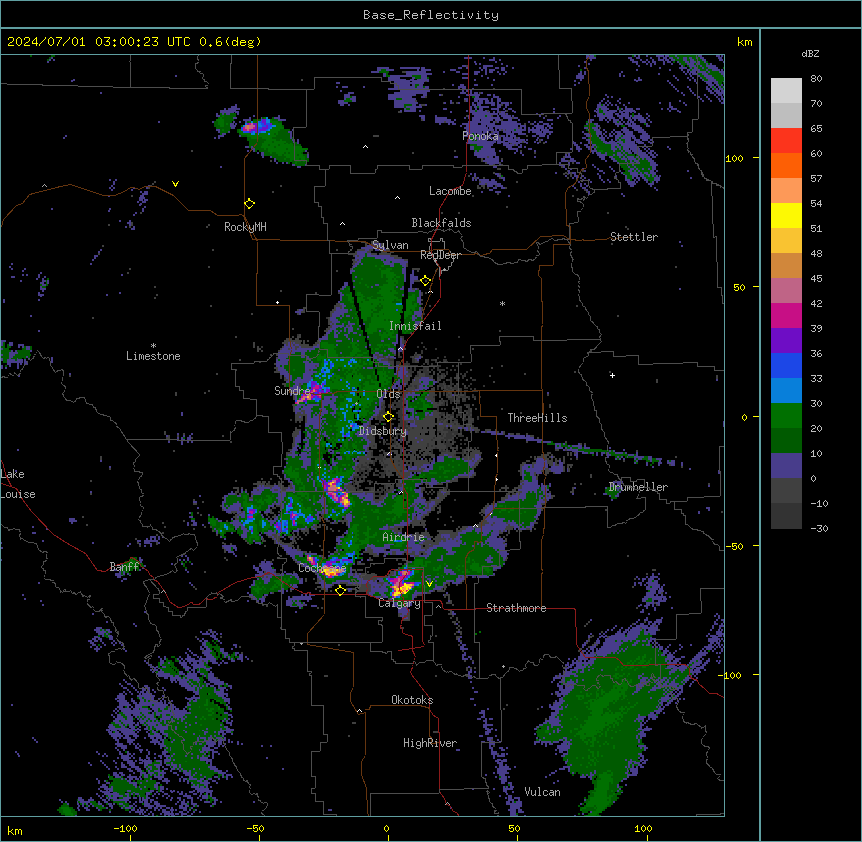Select the Airdrie town label

[x=403, y=537]
